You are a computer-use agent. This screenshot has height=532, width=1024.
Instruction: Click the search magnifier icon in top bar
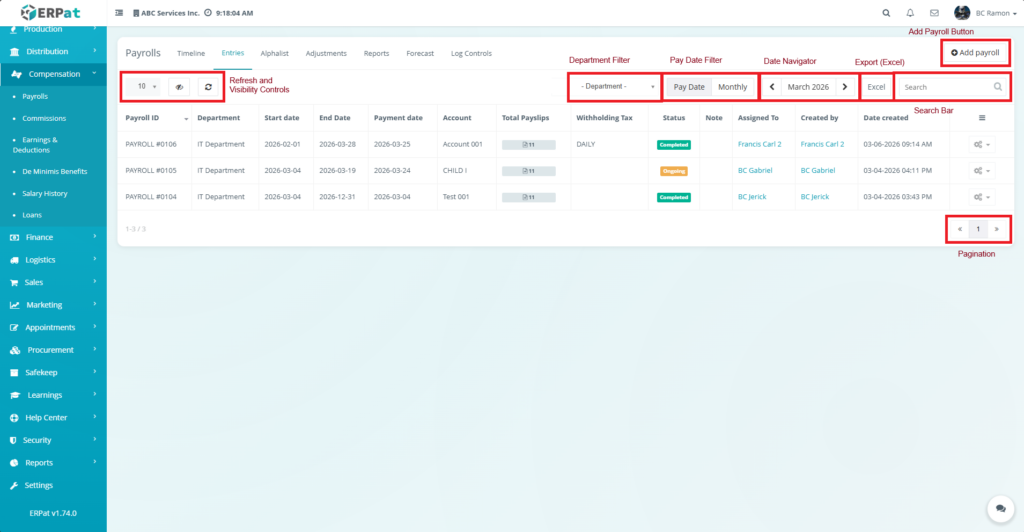click(886, 13)
